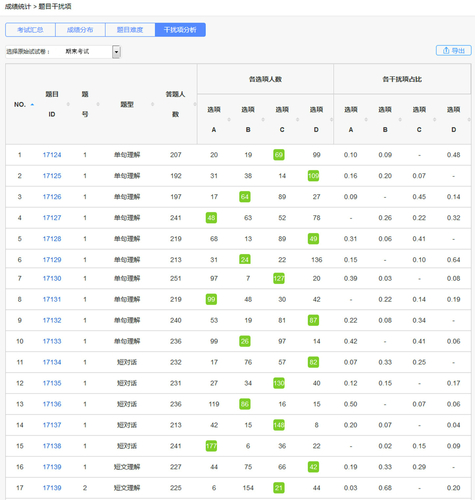
Task: Open the 17139 link in row 16
Action: (x=52, y=467)
